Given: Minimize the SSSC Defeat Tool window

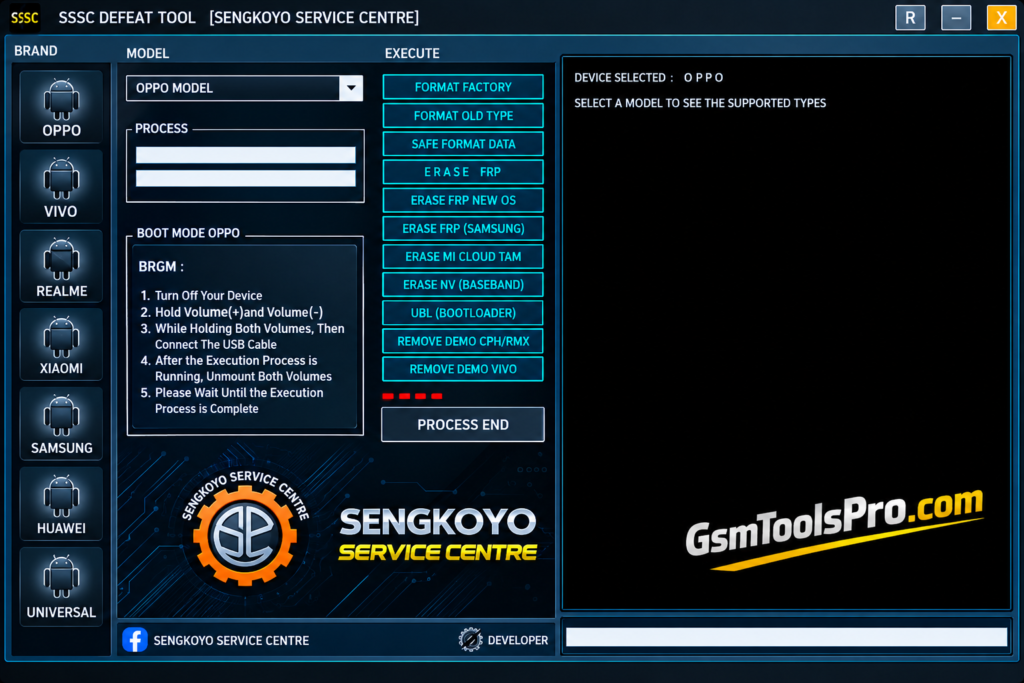Looking at the screenshot, I should (956, 18).
